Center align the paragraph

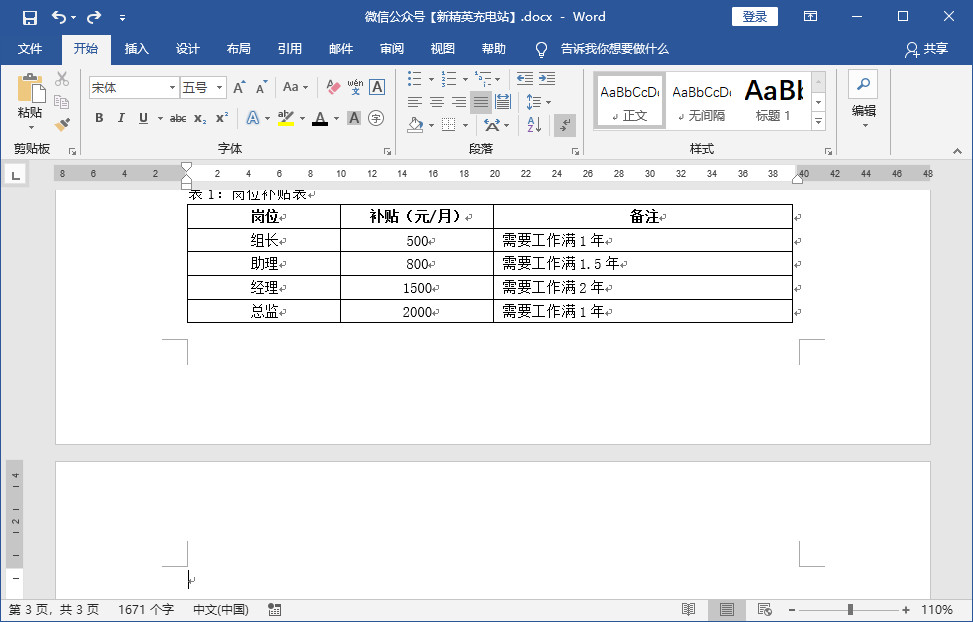tap(437, 101)
